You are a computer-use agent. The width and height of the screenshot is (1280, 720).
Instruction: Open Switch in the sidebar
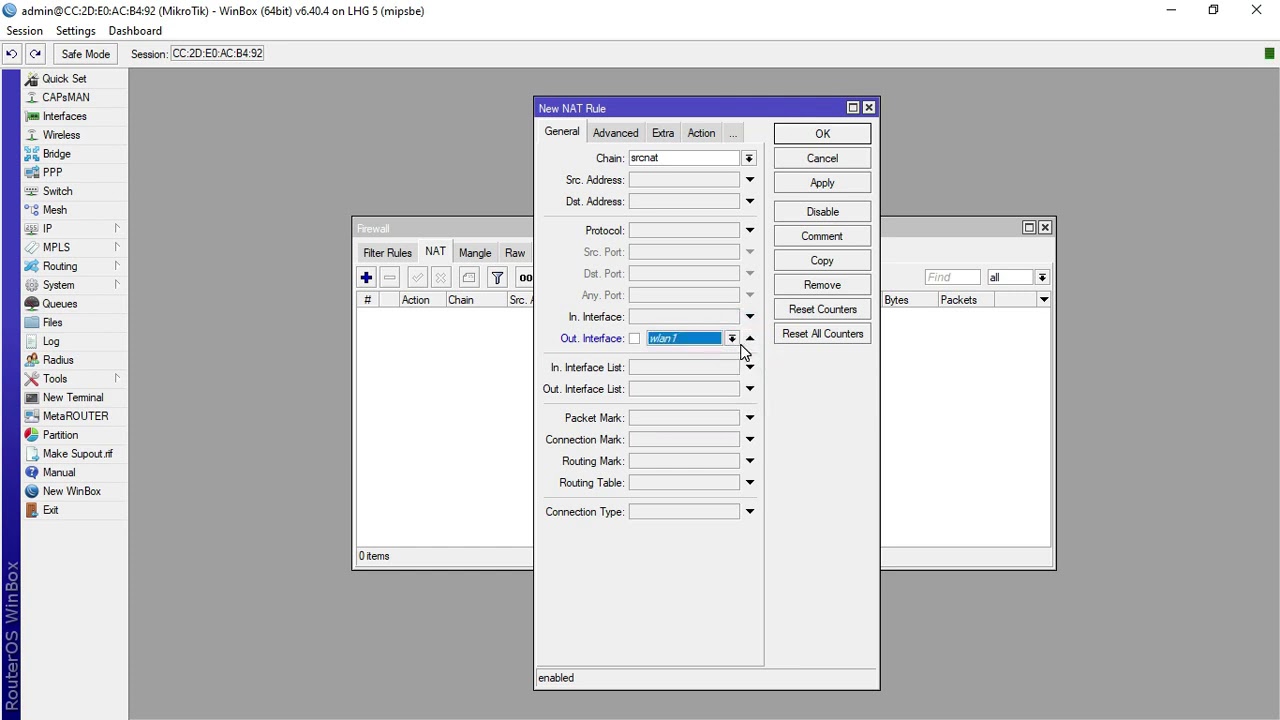pyautogui.click(x=57, y=191)
